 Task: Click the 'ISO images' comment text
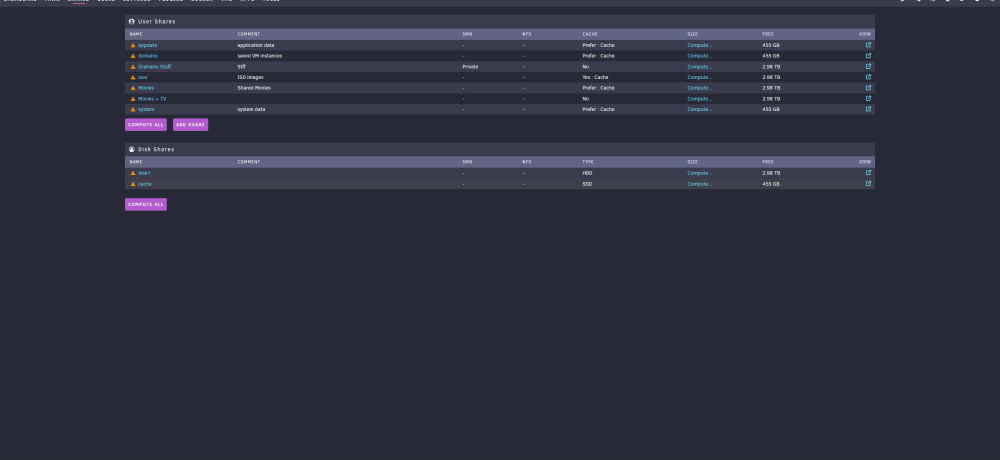(251, 77)
